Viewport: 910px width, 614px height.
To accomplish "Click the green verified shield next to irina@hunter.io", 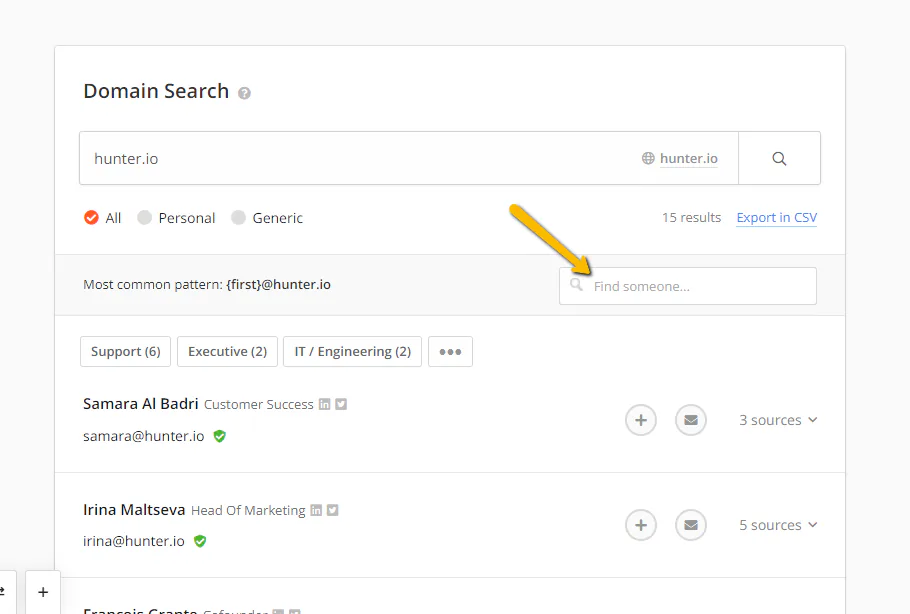I will [x=200, y=541].
